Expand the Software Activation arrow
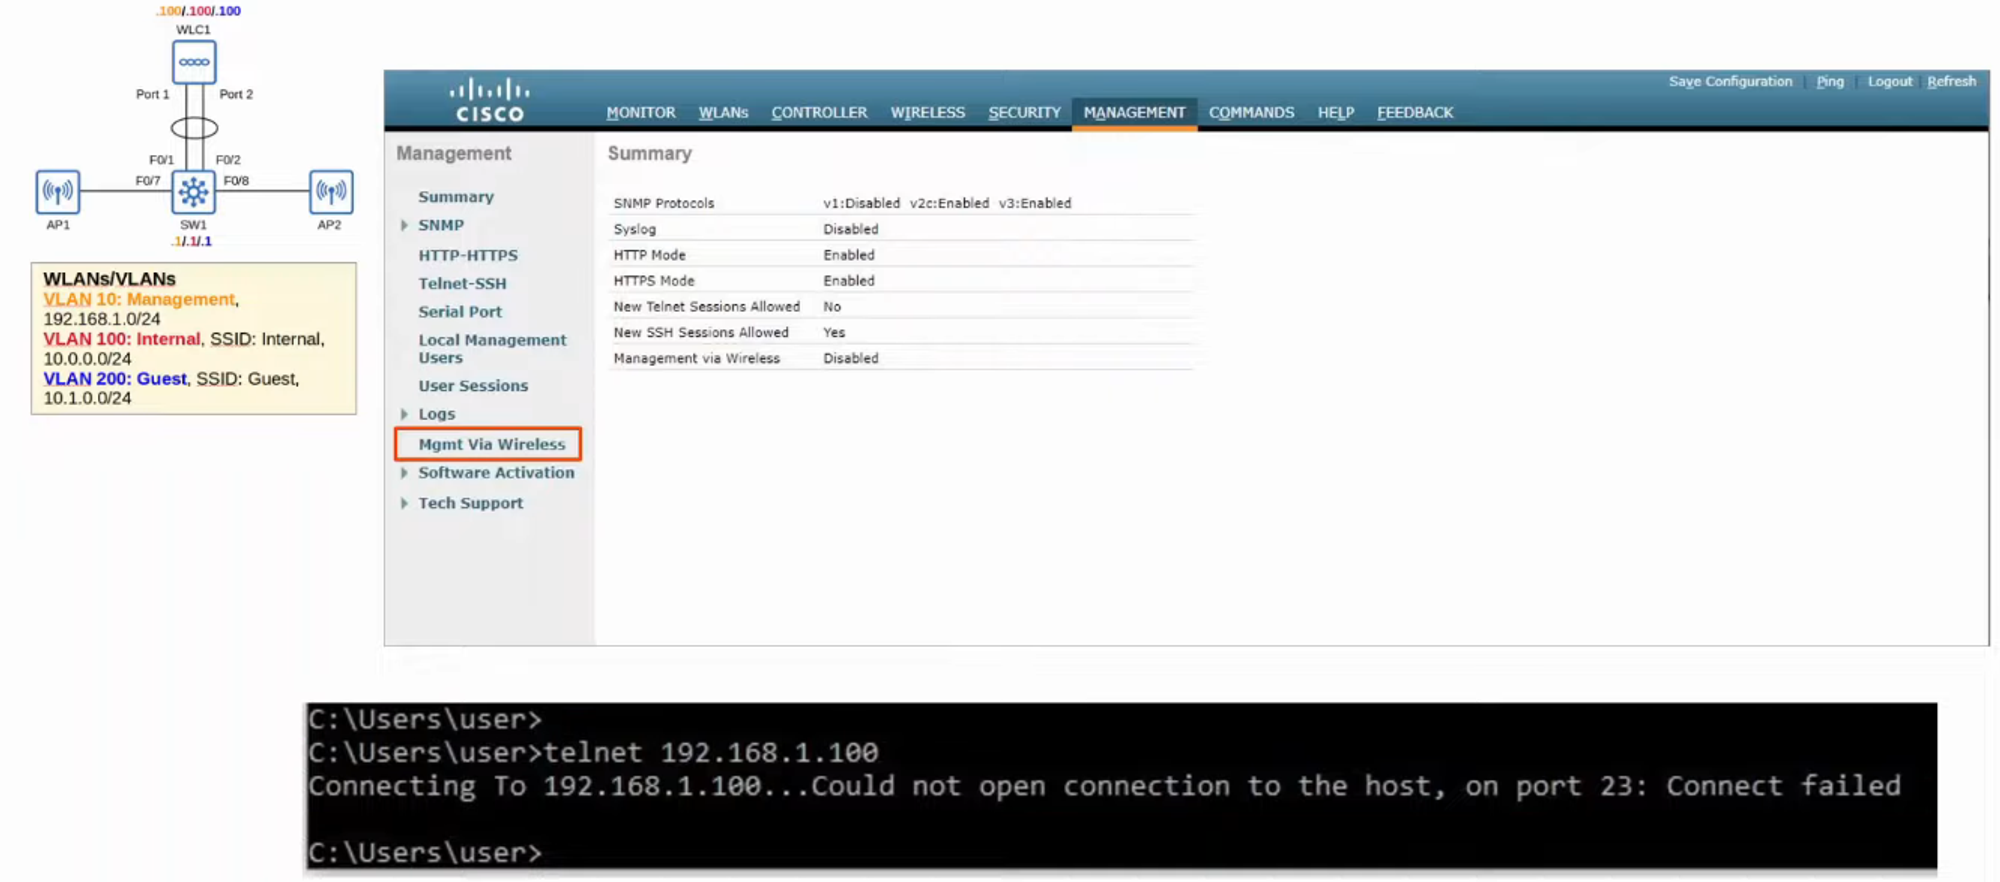The image size is (2000, 882). tap(404, 473)
